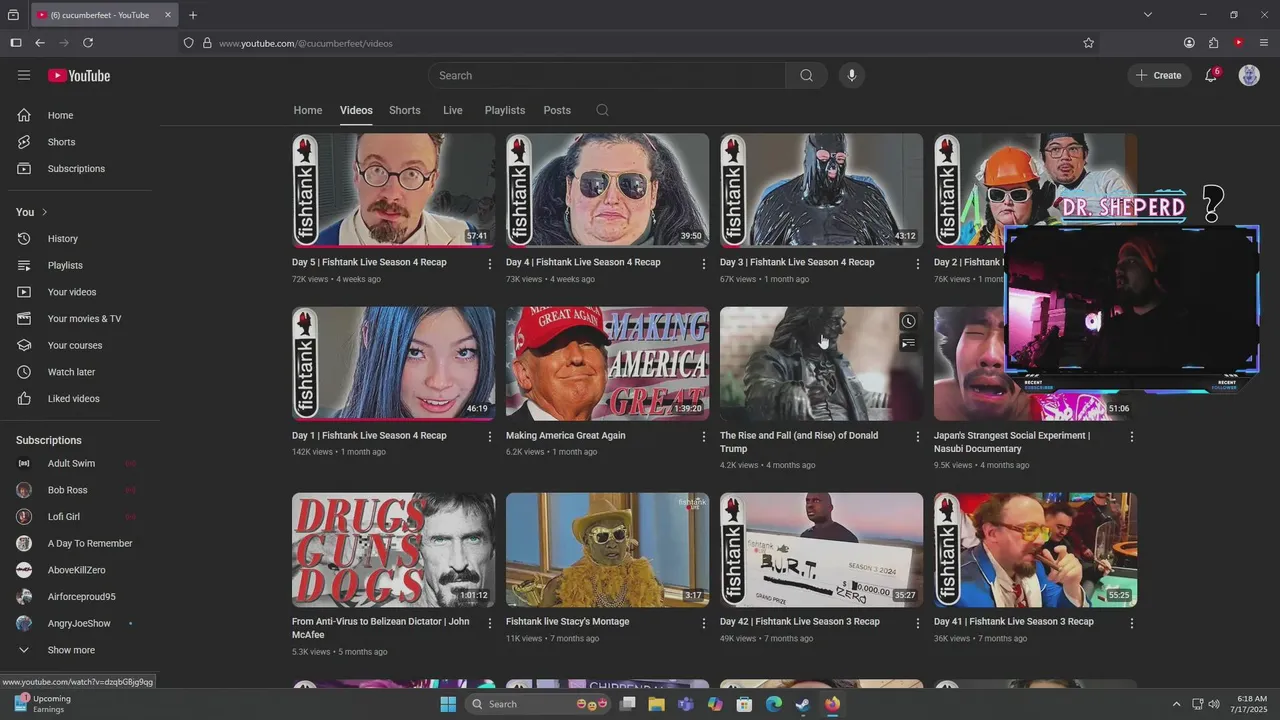Open the account avatar menu

tap(1249, 75)
